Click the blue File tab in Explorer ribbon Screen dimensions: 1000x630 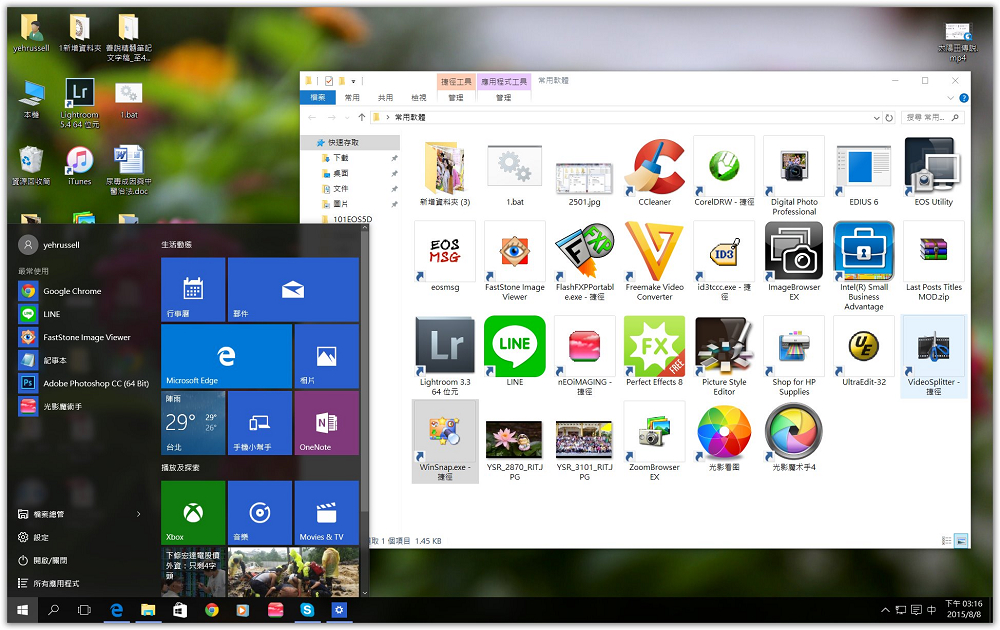click(318, 98)
